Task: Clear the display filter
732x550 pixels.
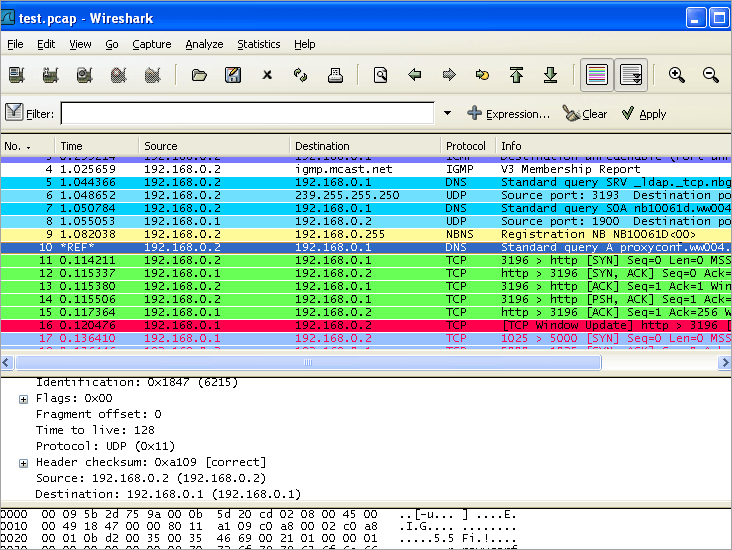Action: tap(585, 114)
